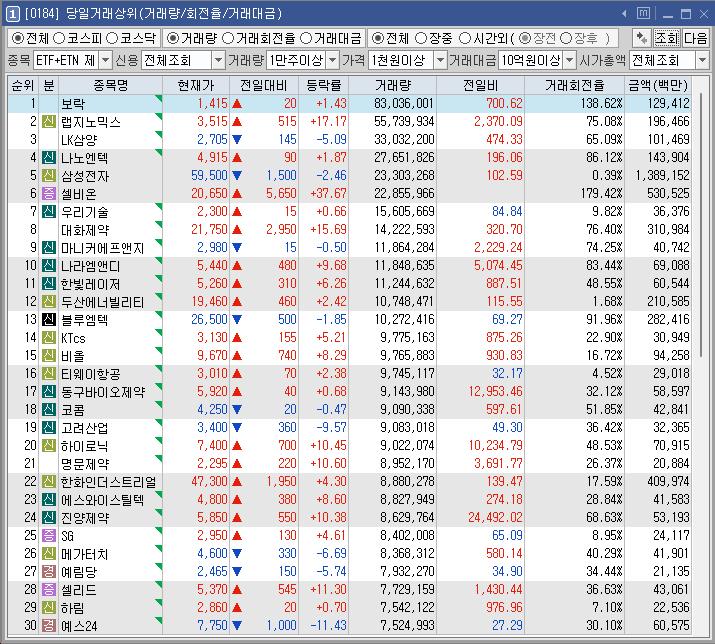
Task: Click the 거래량 value 83,036,001
Action: coord(404,104)
